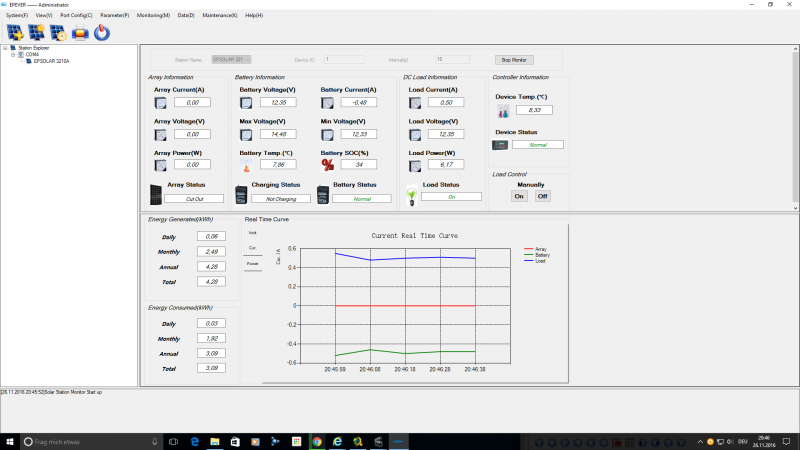Screen dimensions: 800x450
Task: Click the Charging Status Not Charging field
Action: click(281, 199)
